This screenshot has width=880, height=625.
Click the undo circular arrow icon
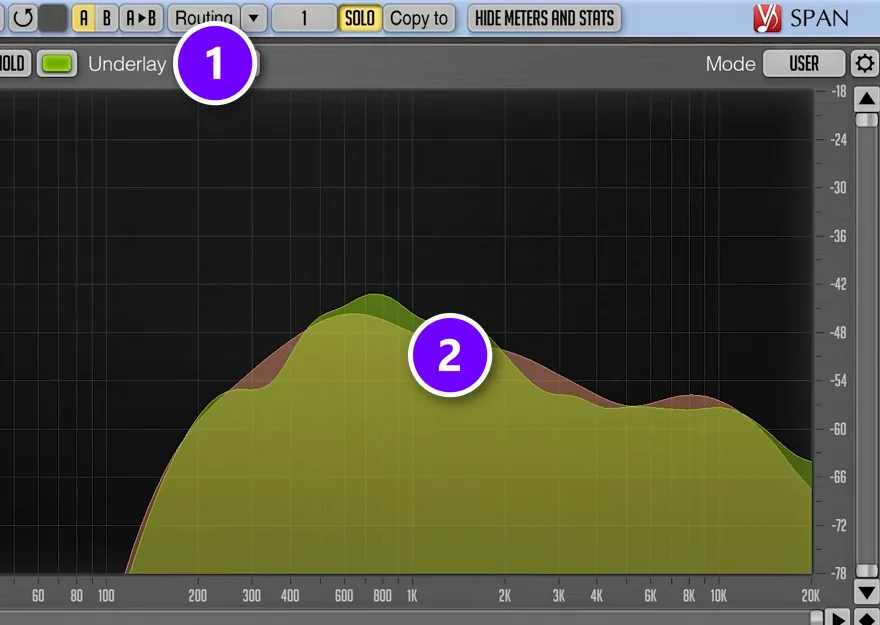(23, 18)
